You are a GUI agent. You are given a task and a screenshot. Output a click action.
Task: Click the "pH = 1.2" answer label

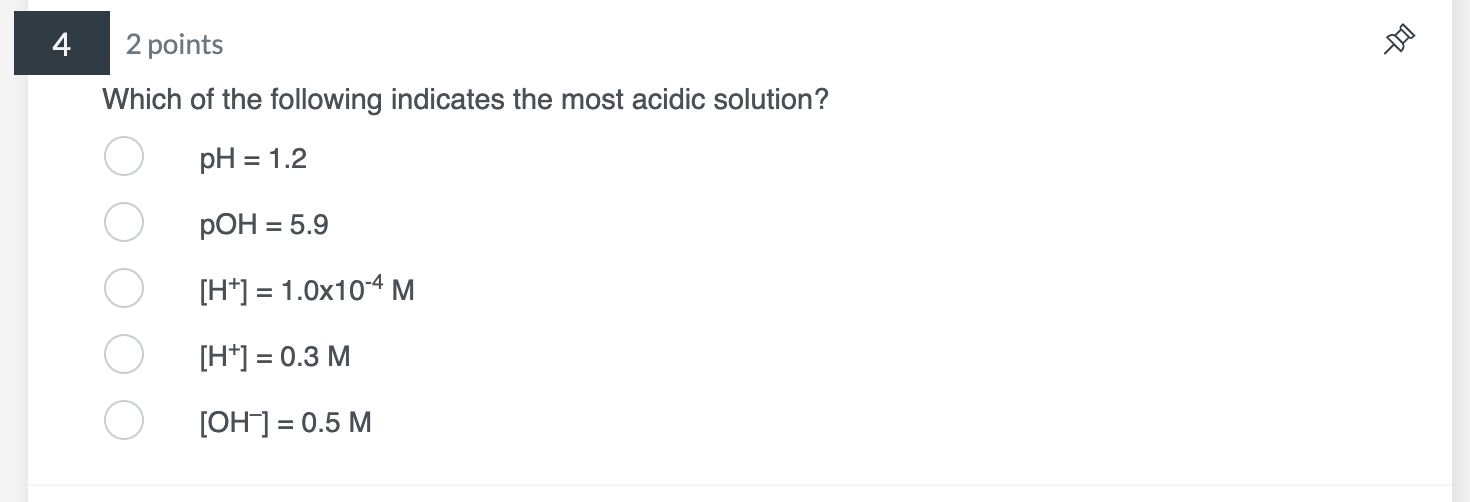coord(253,159)
